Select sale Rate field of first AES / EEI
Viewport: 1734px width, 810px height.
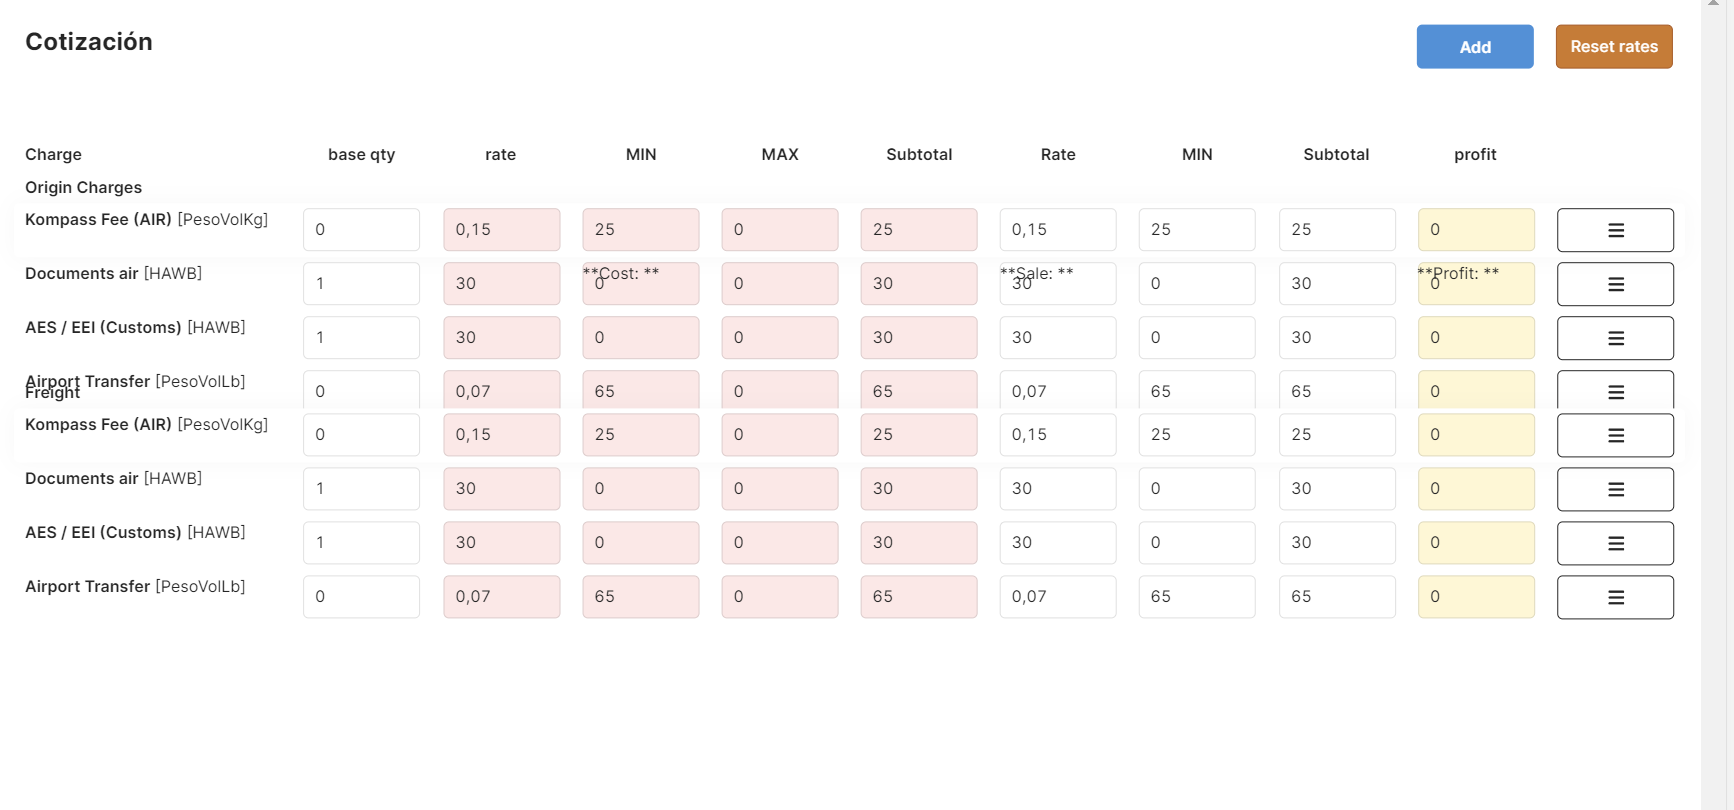[1057, 338]
